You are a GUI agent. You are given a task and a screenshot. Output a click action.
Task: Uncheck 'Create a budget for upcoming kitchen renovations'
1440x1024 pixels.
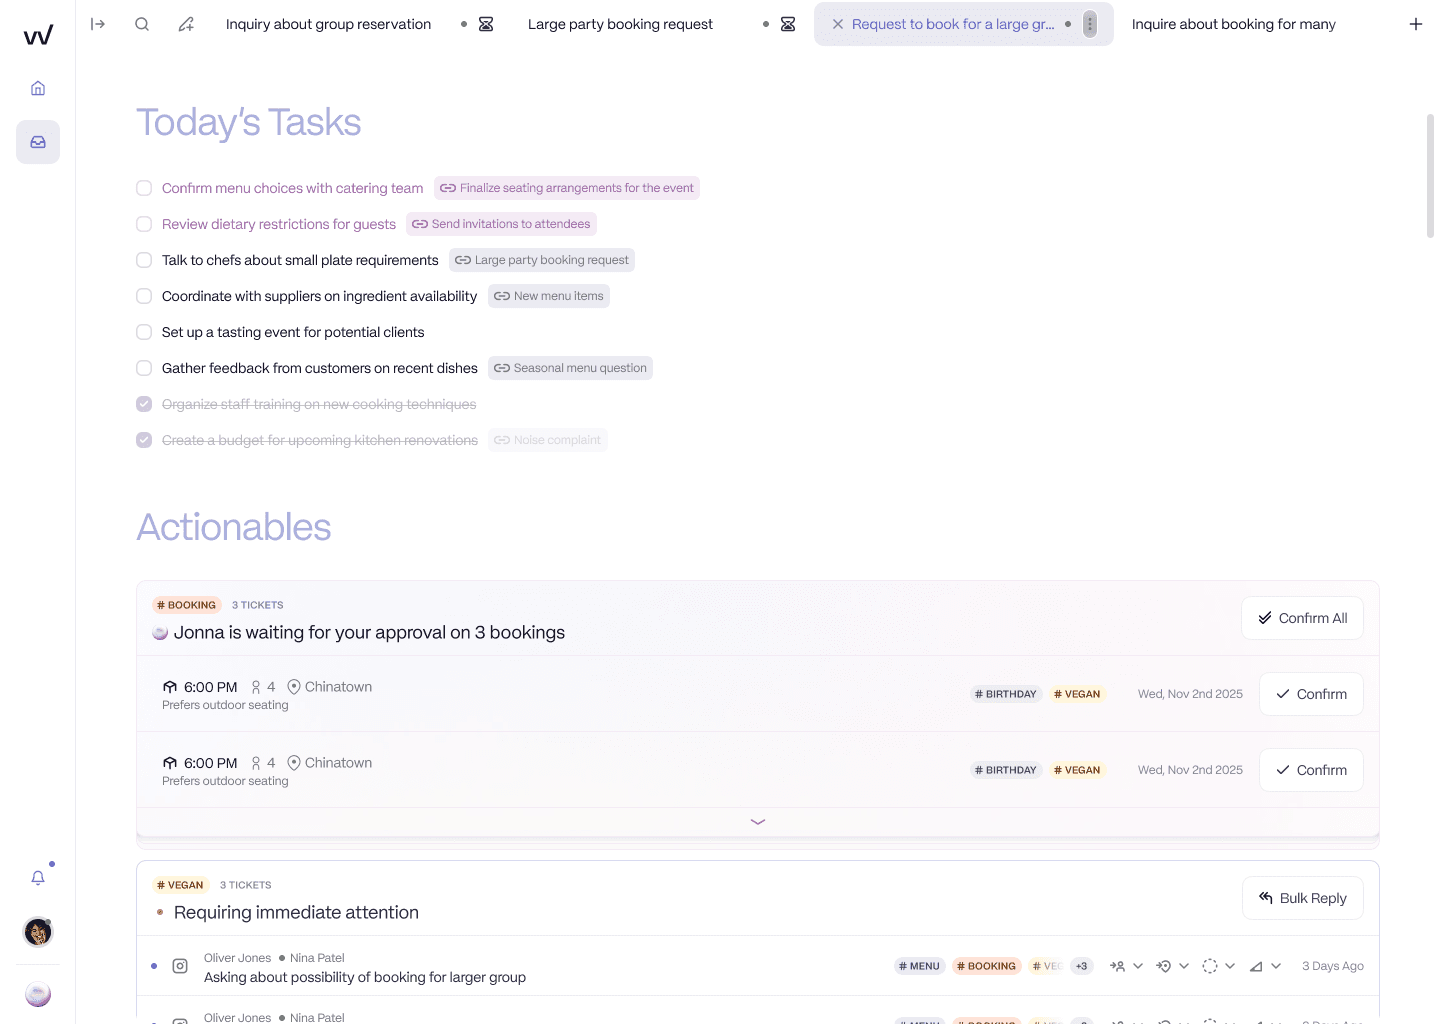(x=144, y=440)
